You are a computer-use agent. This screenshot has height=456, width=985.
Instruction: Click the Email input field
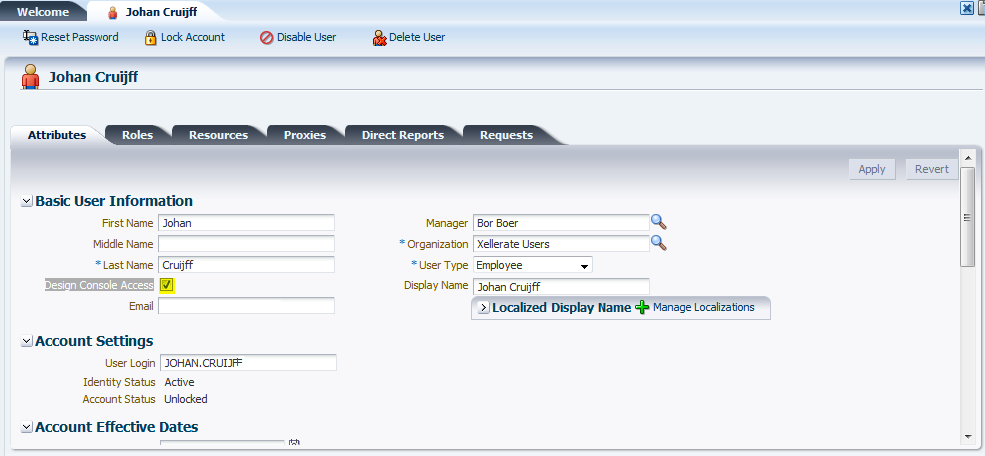click(x=246, y=306)
